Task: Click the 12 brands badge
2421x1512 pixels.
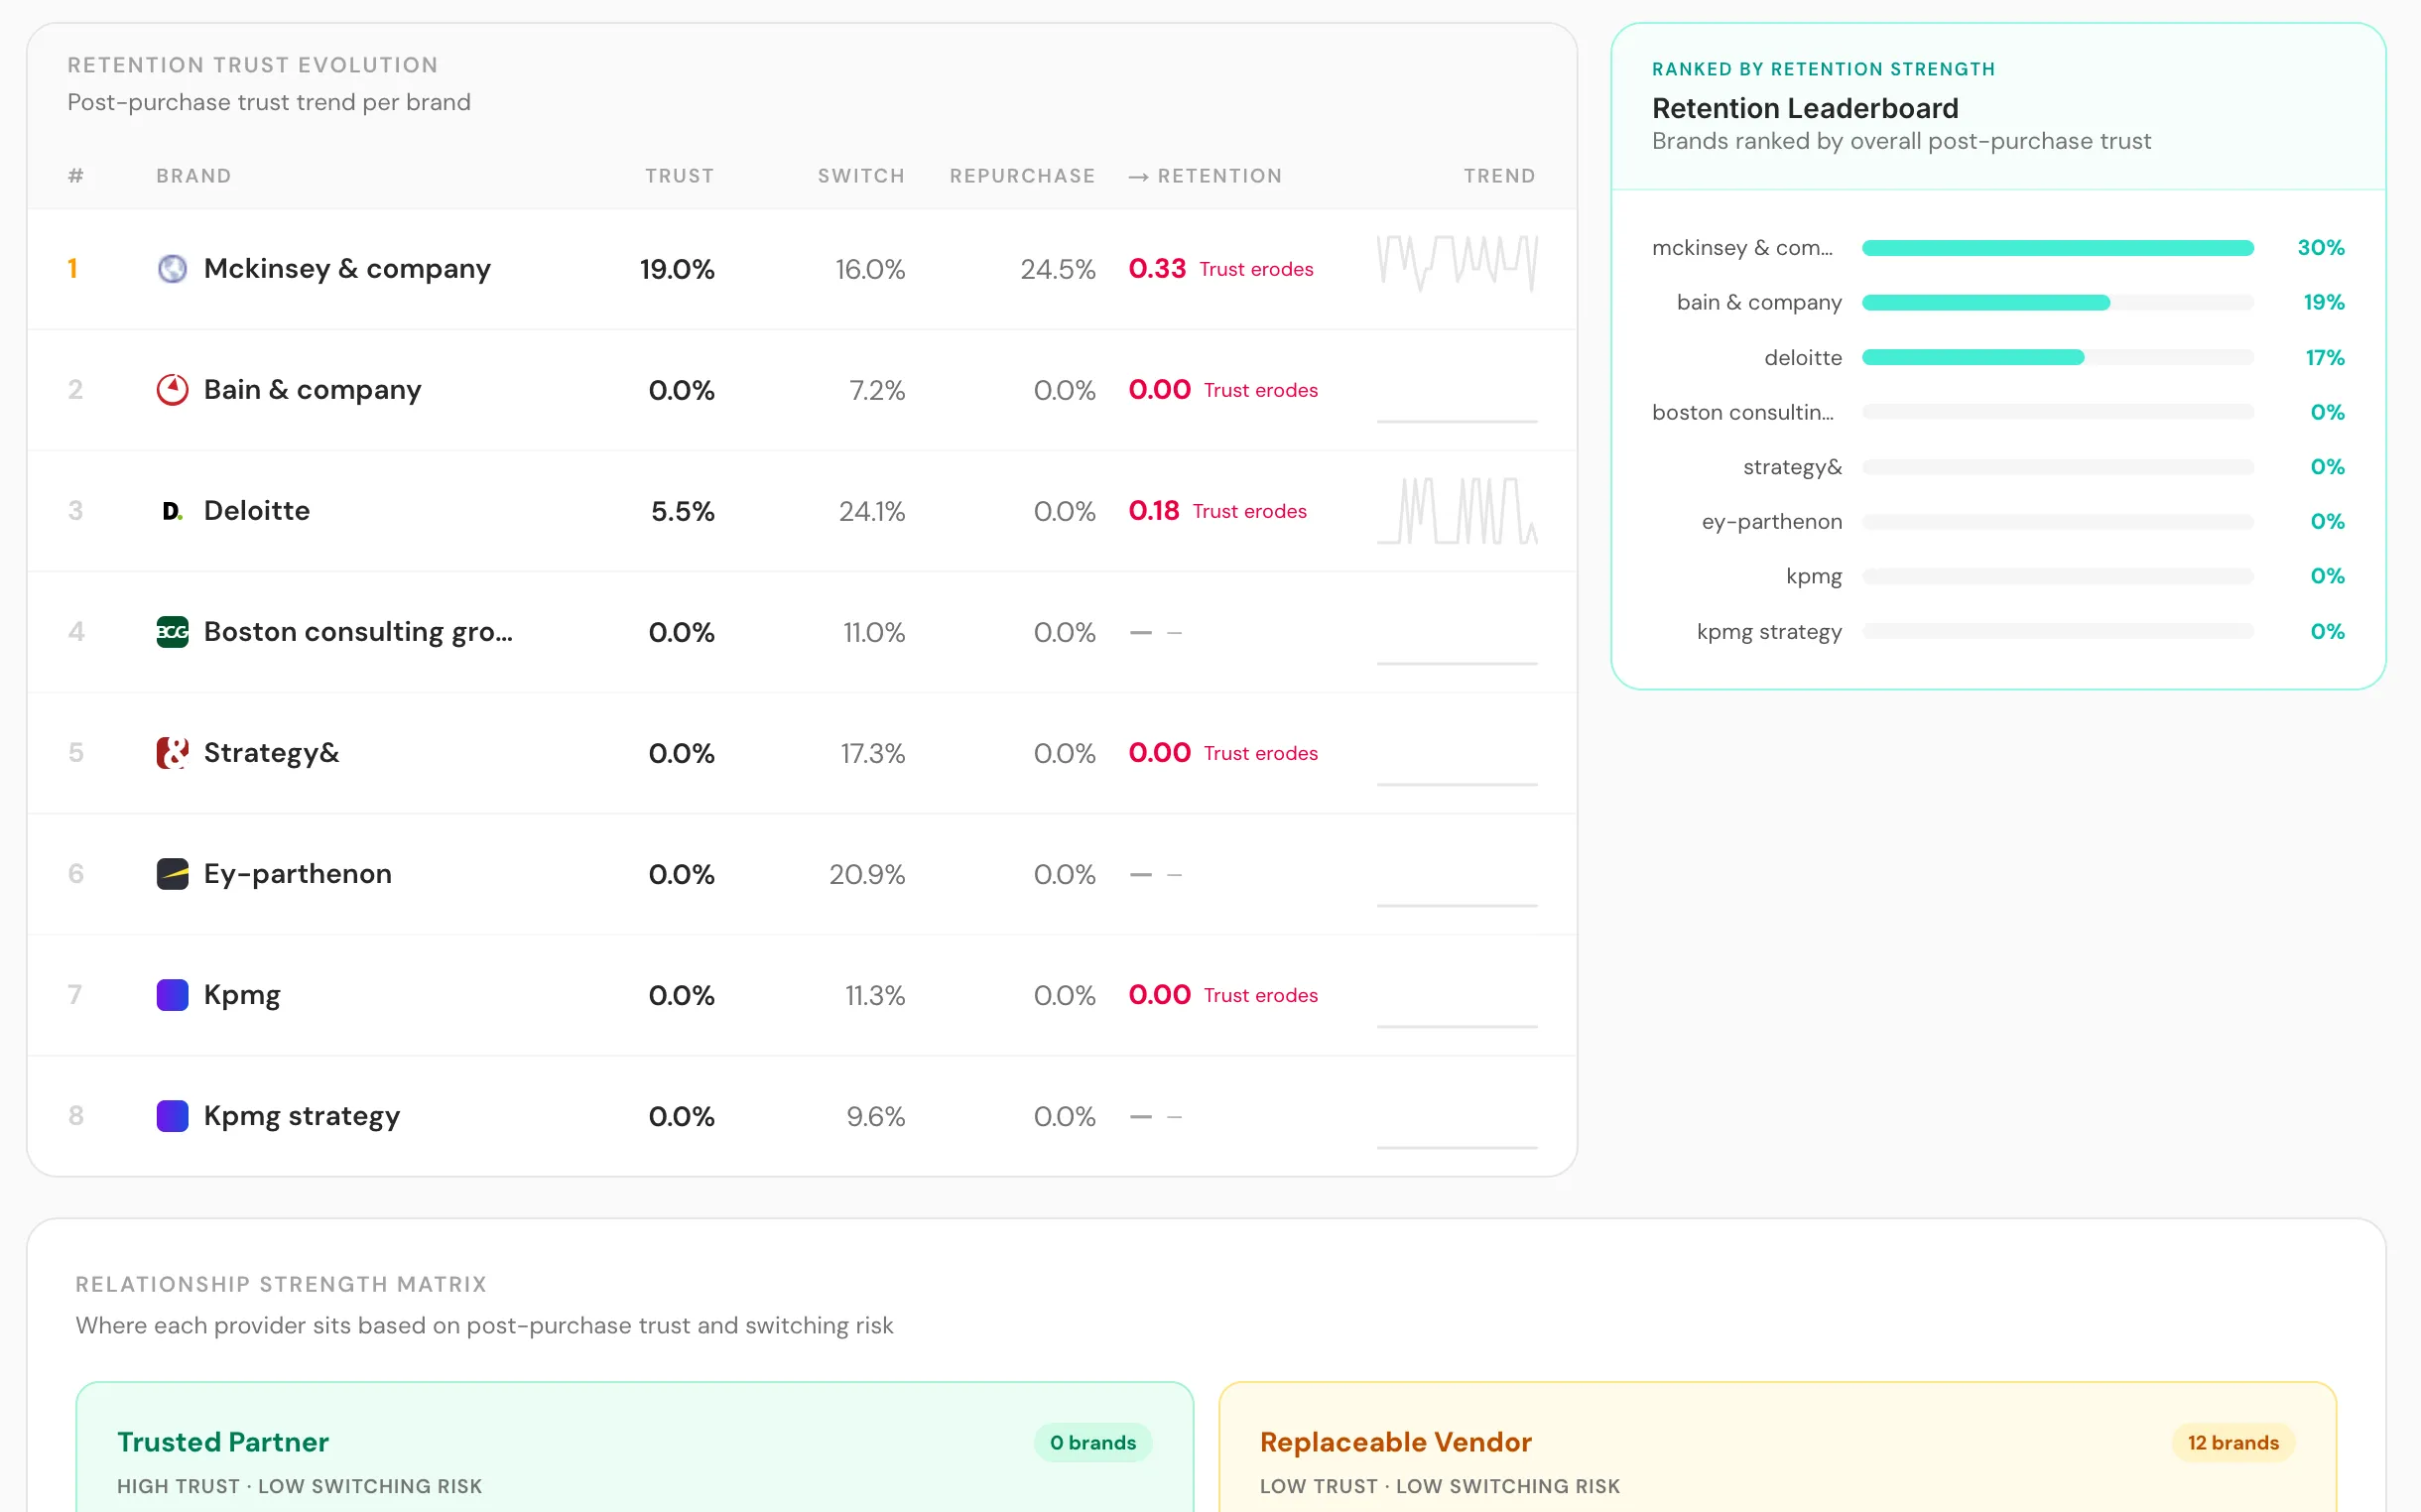Action: (2233, 1443)
